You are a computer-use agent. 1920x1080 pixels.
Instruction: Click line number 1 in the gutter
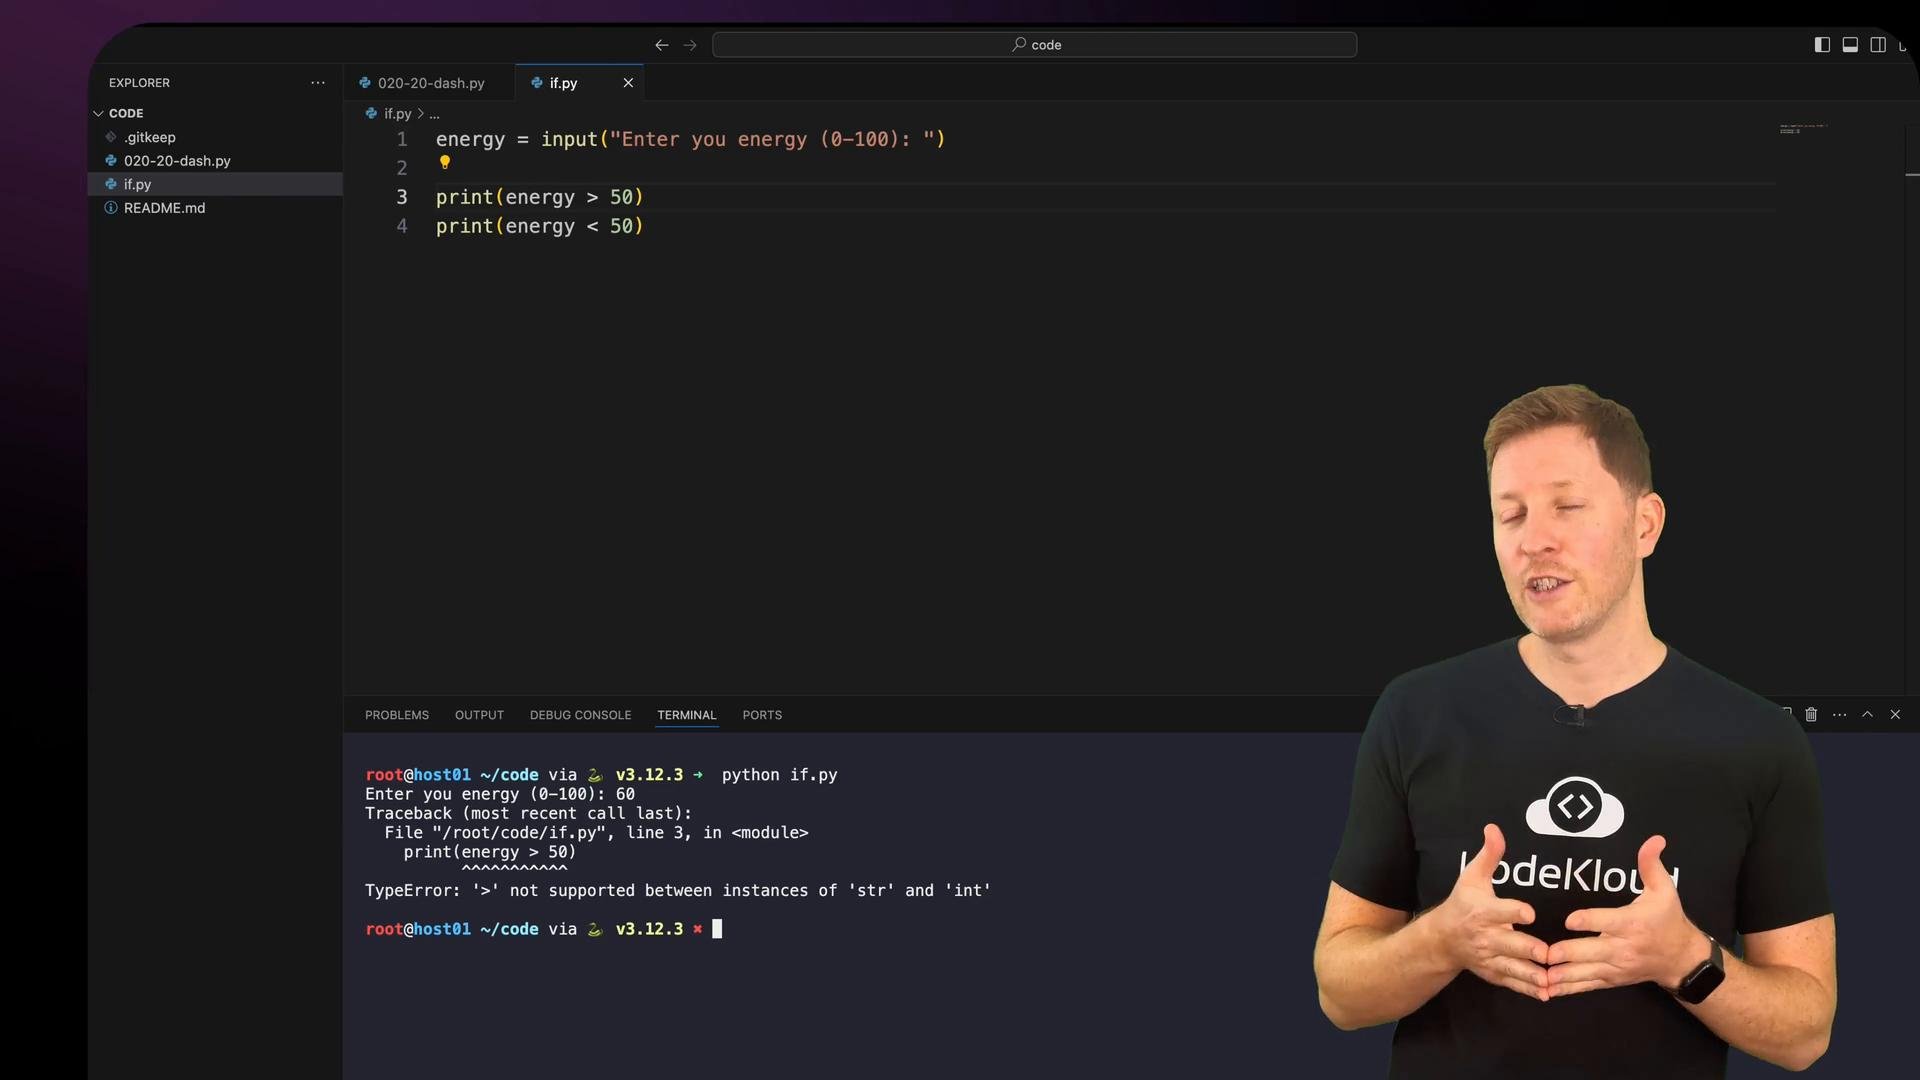(402, 139)
